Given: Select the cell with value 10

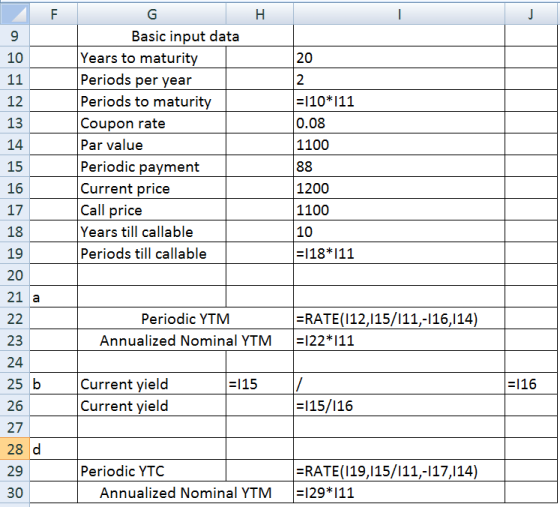Looking at the screenshot, I should pos(399,232).
